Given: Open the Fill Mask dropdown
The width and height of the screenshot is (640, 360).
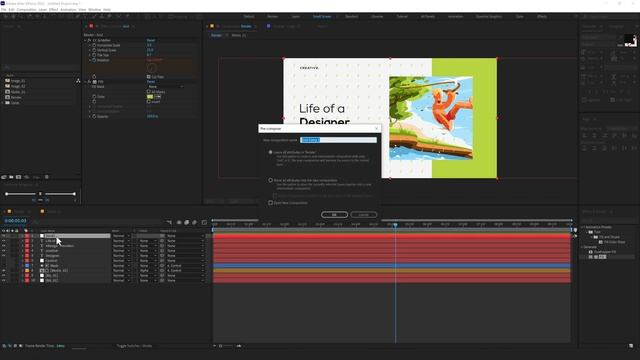Looking at the screenshot, I should [165, 87].
